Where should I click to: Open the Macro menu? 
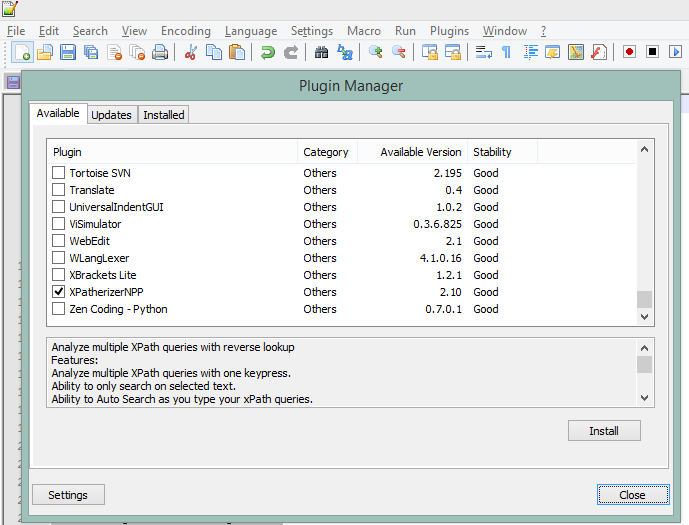363,31
